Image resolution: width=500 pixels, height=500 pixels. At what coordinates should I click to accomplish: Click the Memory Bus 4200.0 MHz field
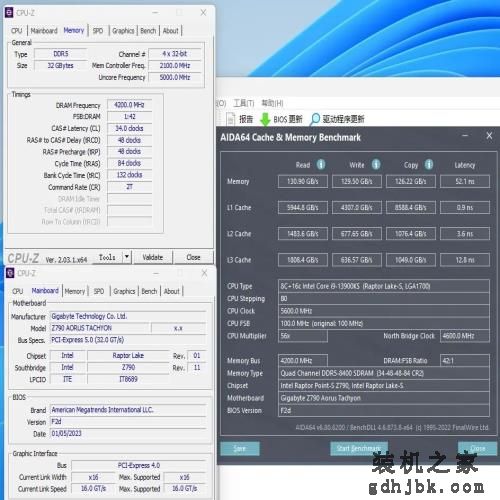tap(303, 361)
